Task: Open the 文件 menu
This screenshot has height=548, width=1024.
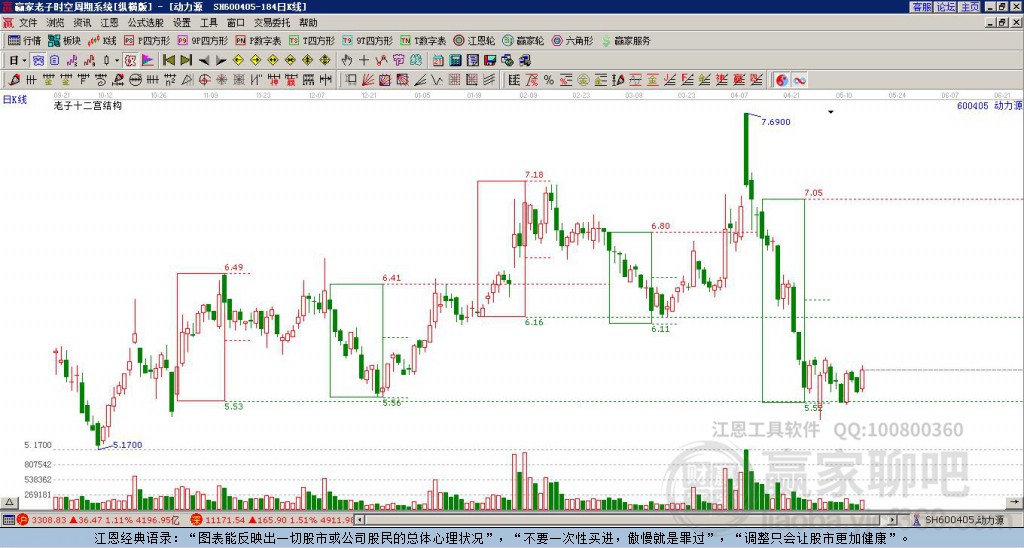Action: coord(28,23)
